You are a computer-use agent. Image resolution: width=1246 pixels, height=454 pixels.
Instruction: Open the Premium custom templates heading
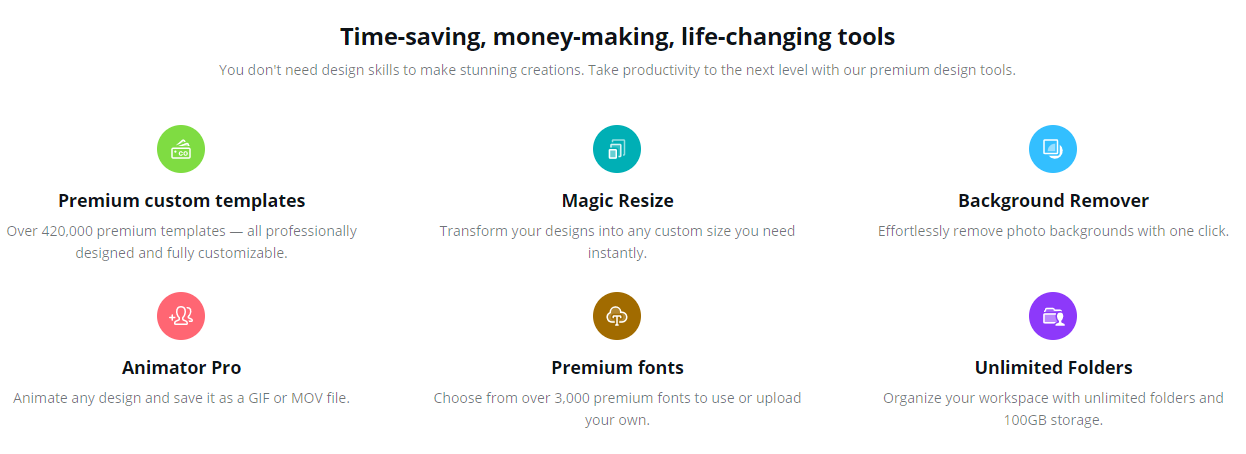click(x=181, y=201)
